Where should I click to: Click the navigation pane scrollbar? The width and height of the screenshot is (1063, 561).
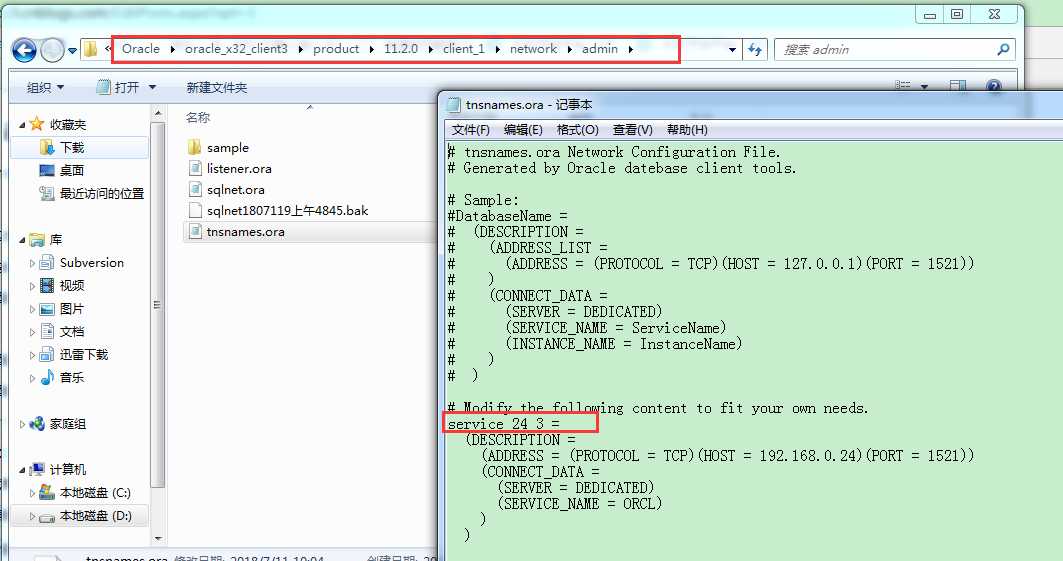158,305
